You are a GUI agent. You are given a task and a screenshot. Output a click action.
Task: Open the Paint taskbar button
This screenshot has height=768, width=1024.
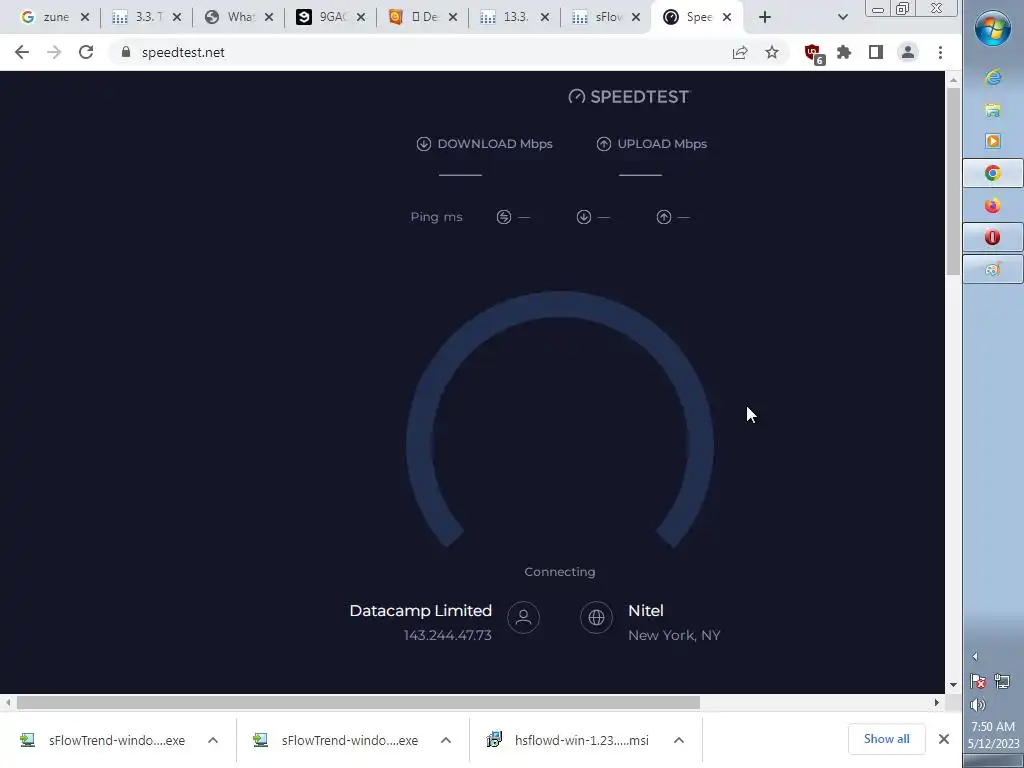coord(993,269)
